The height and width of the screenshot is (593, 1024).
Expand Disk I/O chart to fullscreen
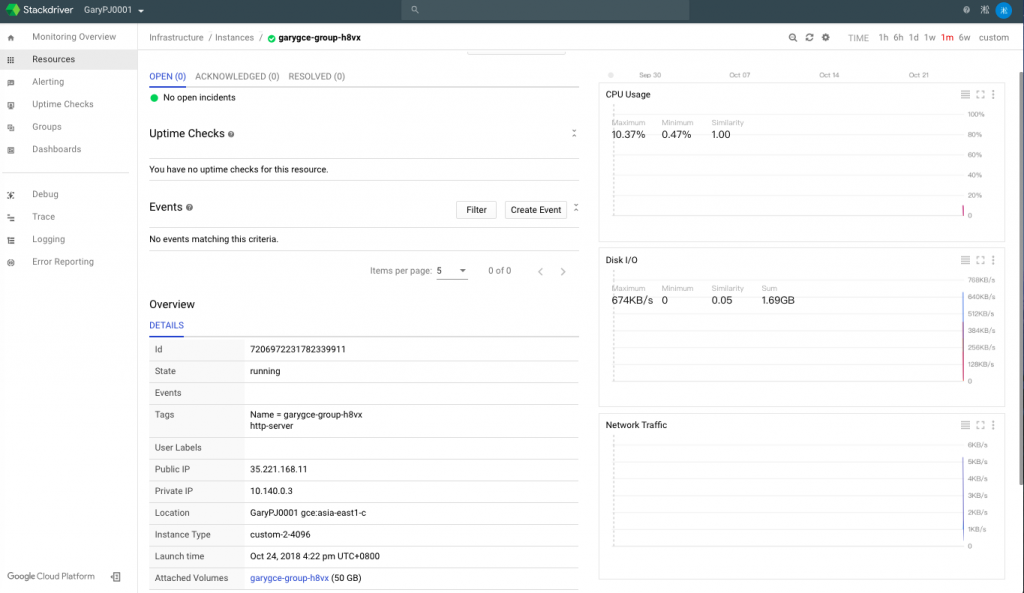point(980,260)
